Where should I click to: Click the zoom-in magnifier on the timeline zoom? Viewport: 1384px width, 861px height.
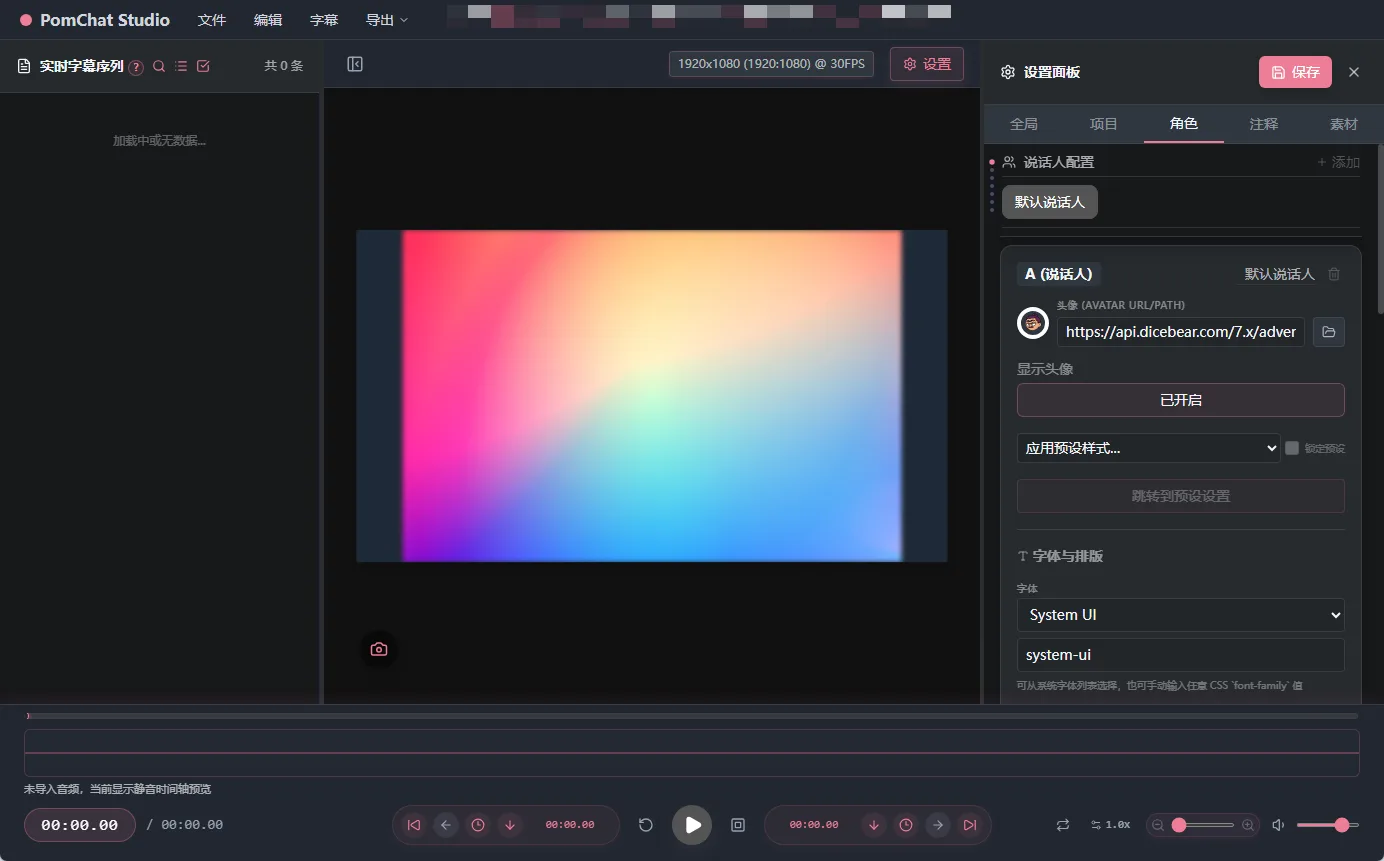pos(1248,825)
